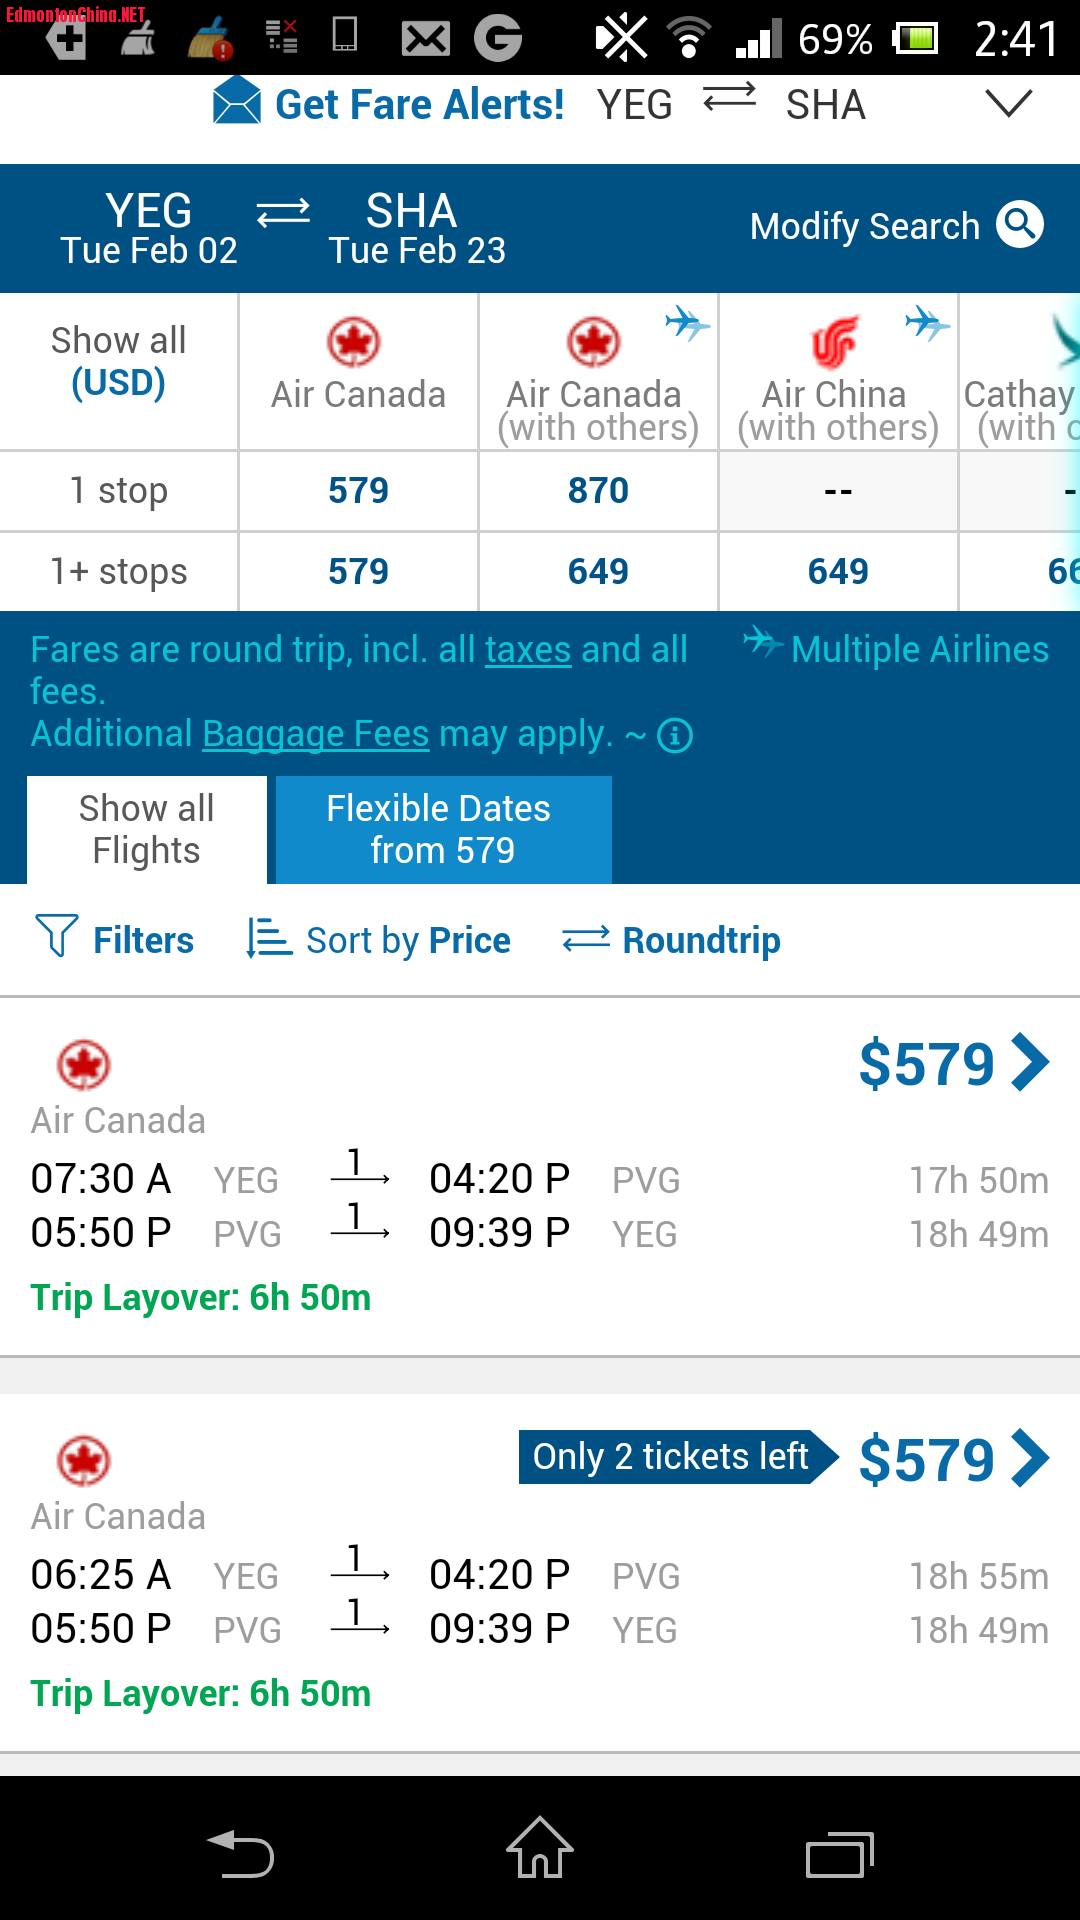
Task: Open the first $579 flight arrow
Action: pos(1030,1062)
